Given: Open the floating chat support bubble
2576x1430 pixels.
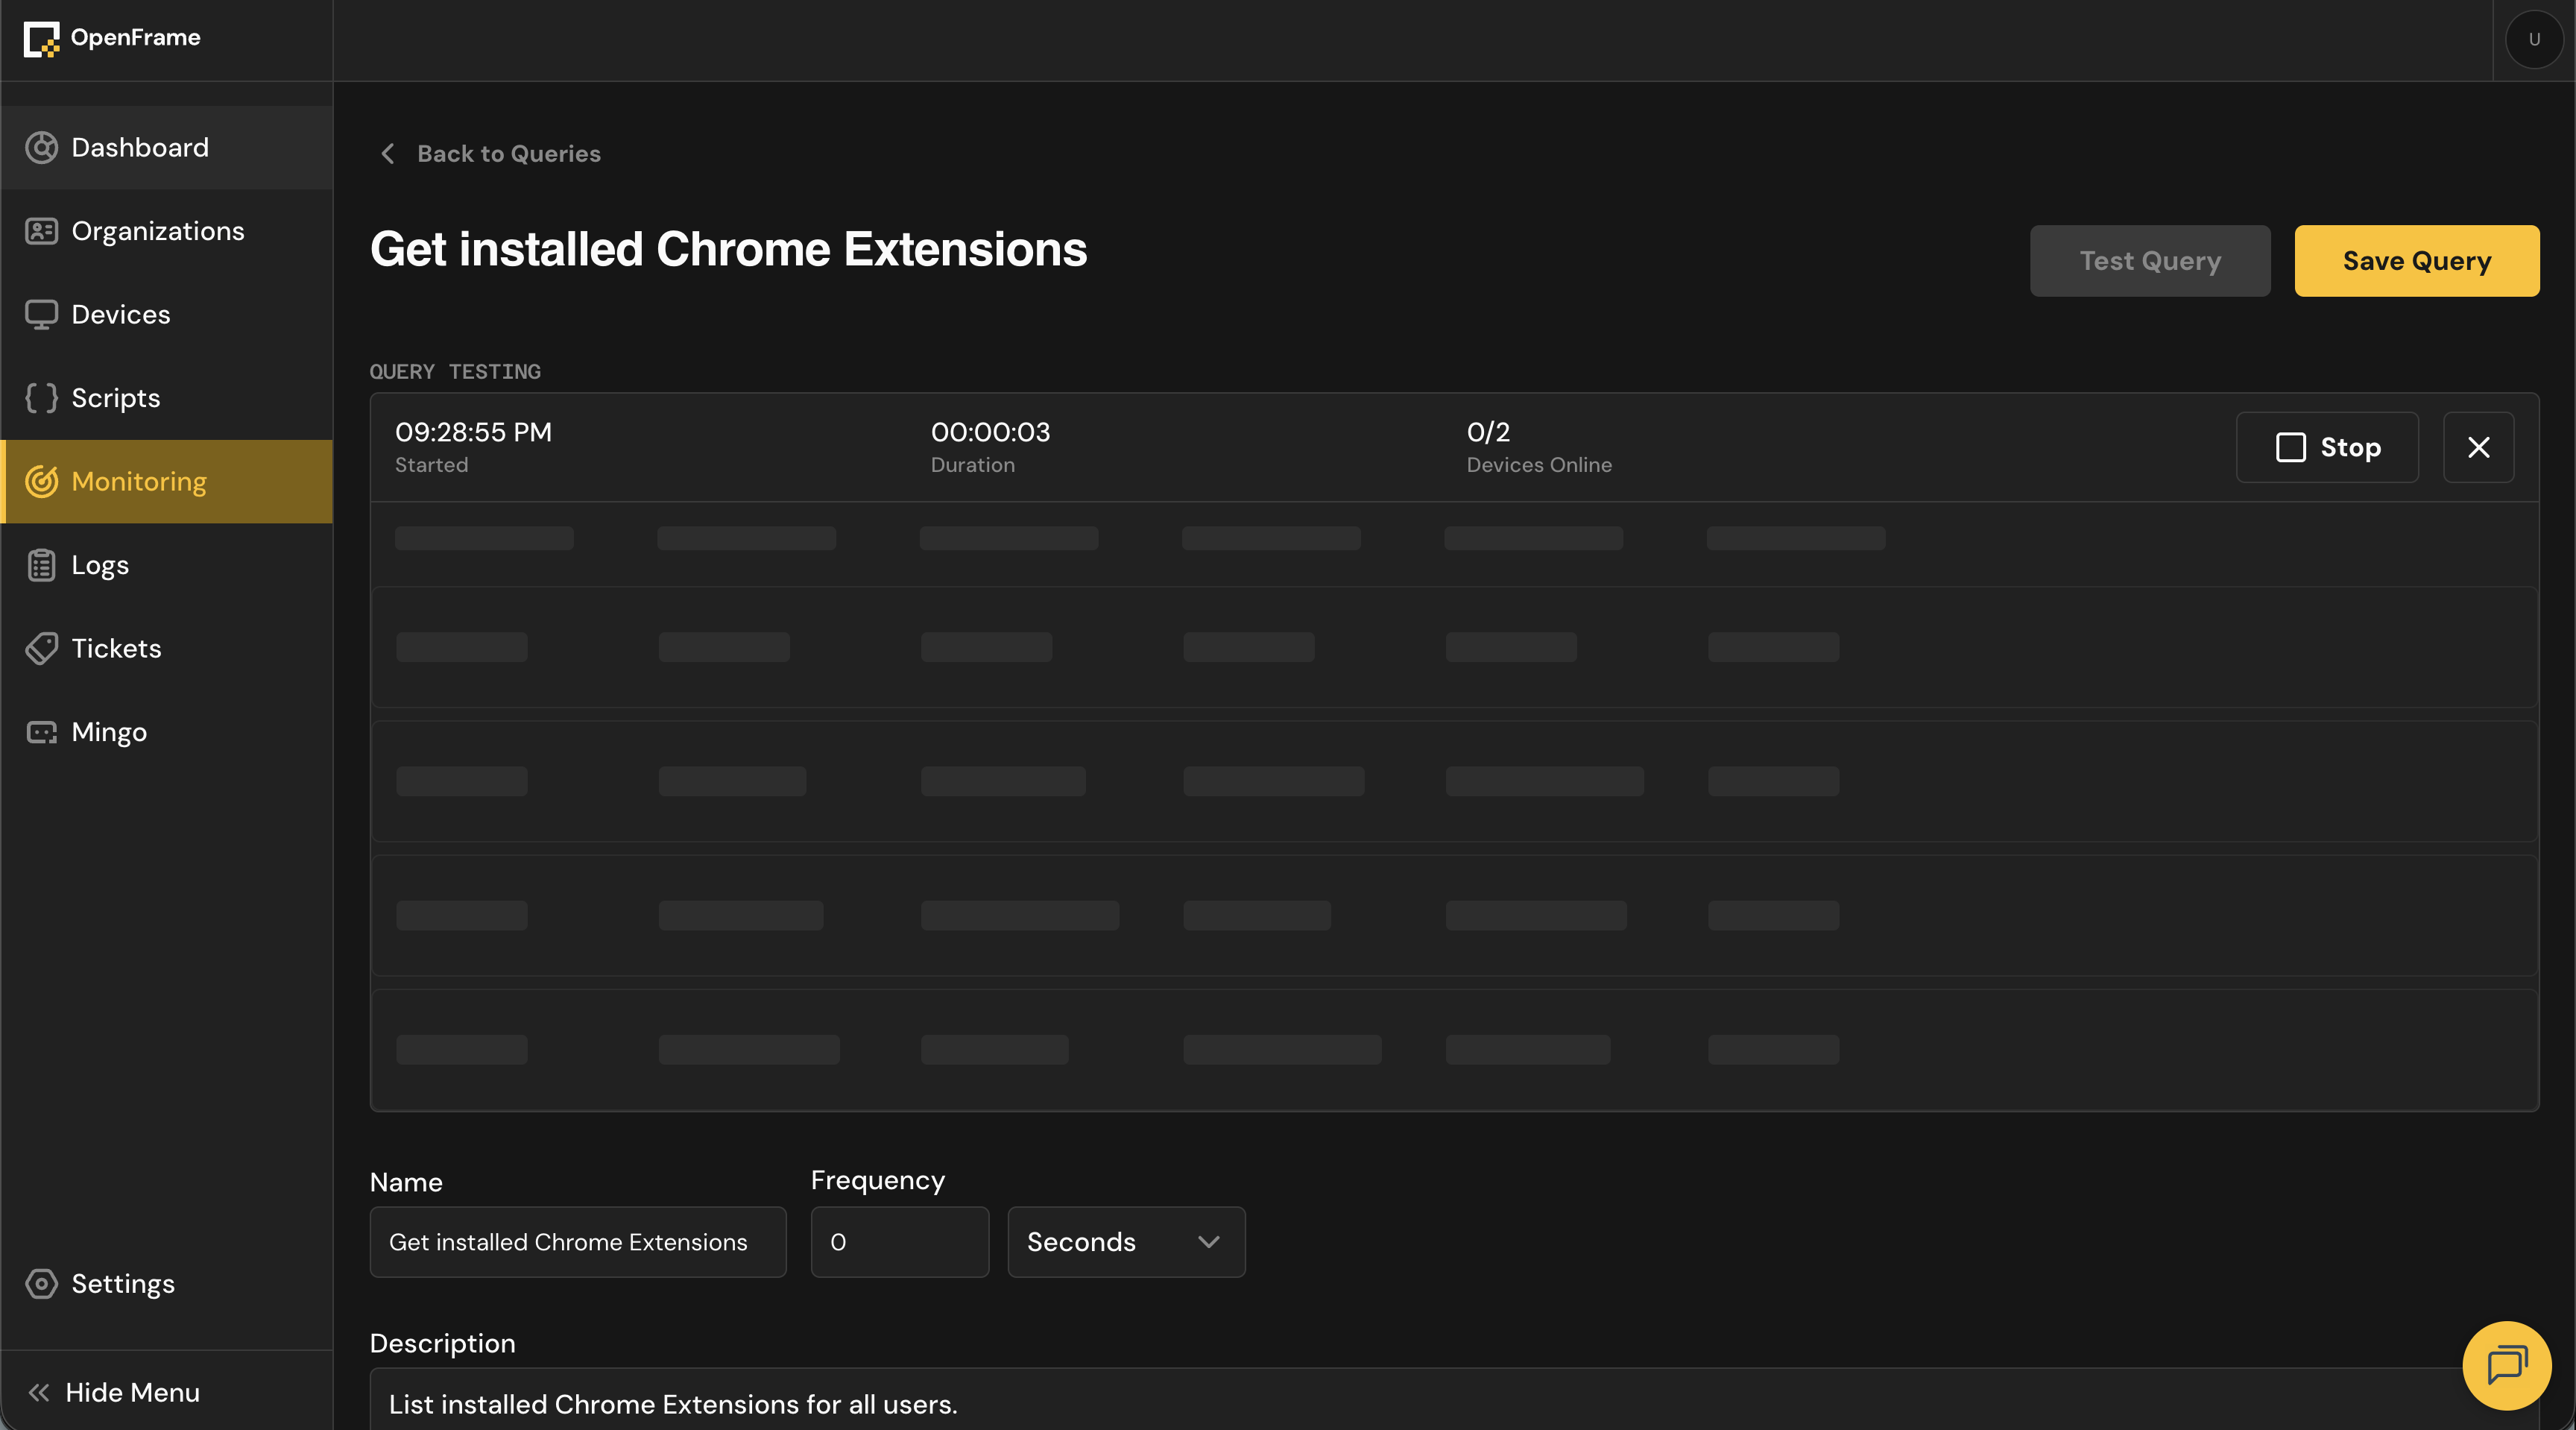Looking at the screenshot, I should click(2506, 1365).
